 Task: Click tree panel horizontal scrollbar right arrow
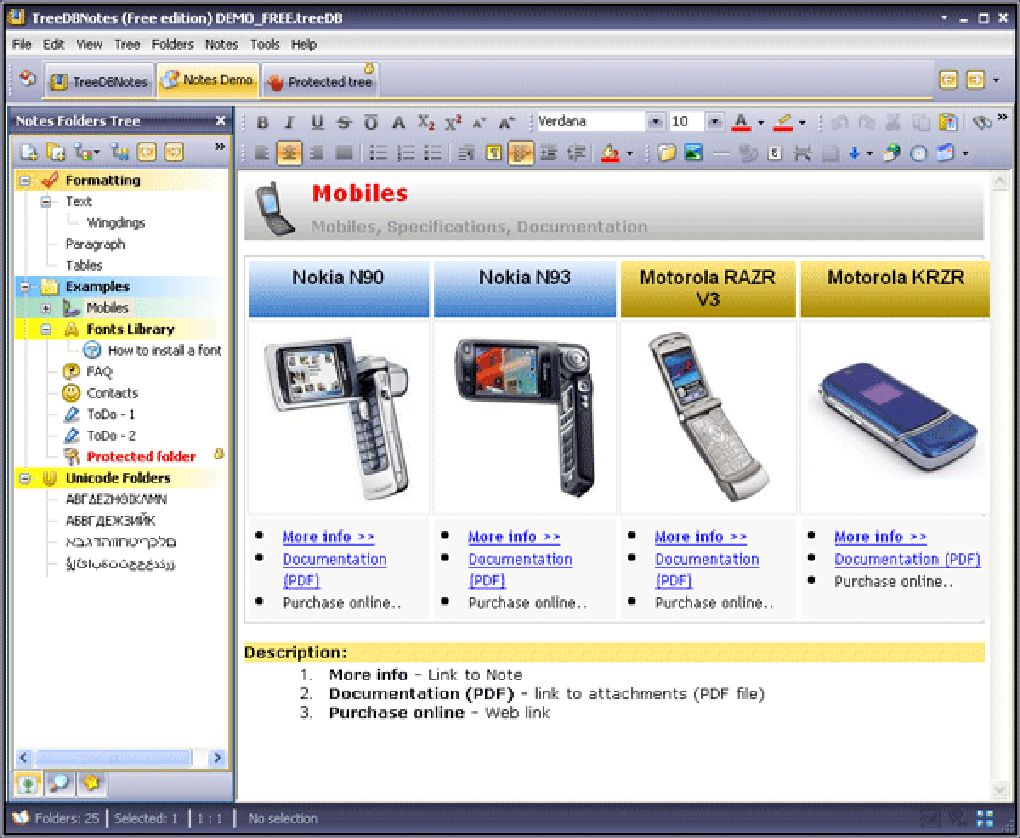pos(217,757)
